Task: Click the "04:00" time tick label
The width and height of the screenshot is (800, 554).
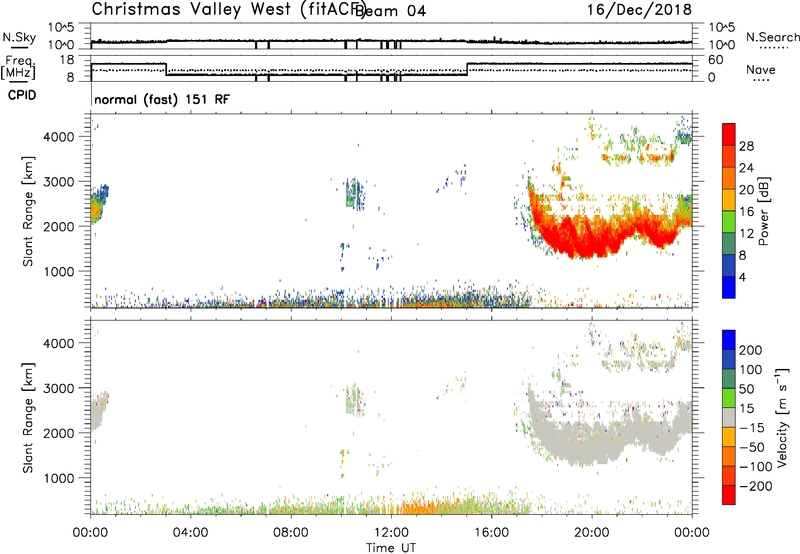Action: point(190,533)
